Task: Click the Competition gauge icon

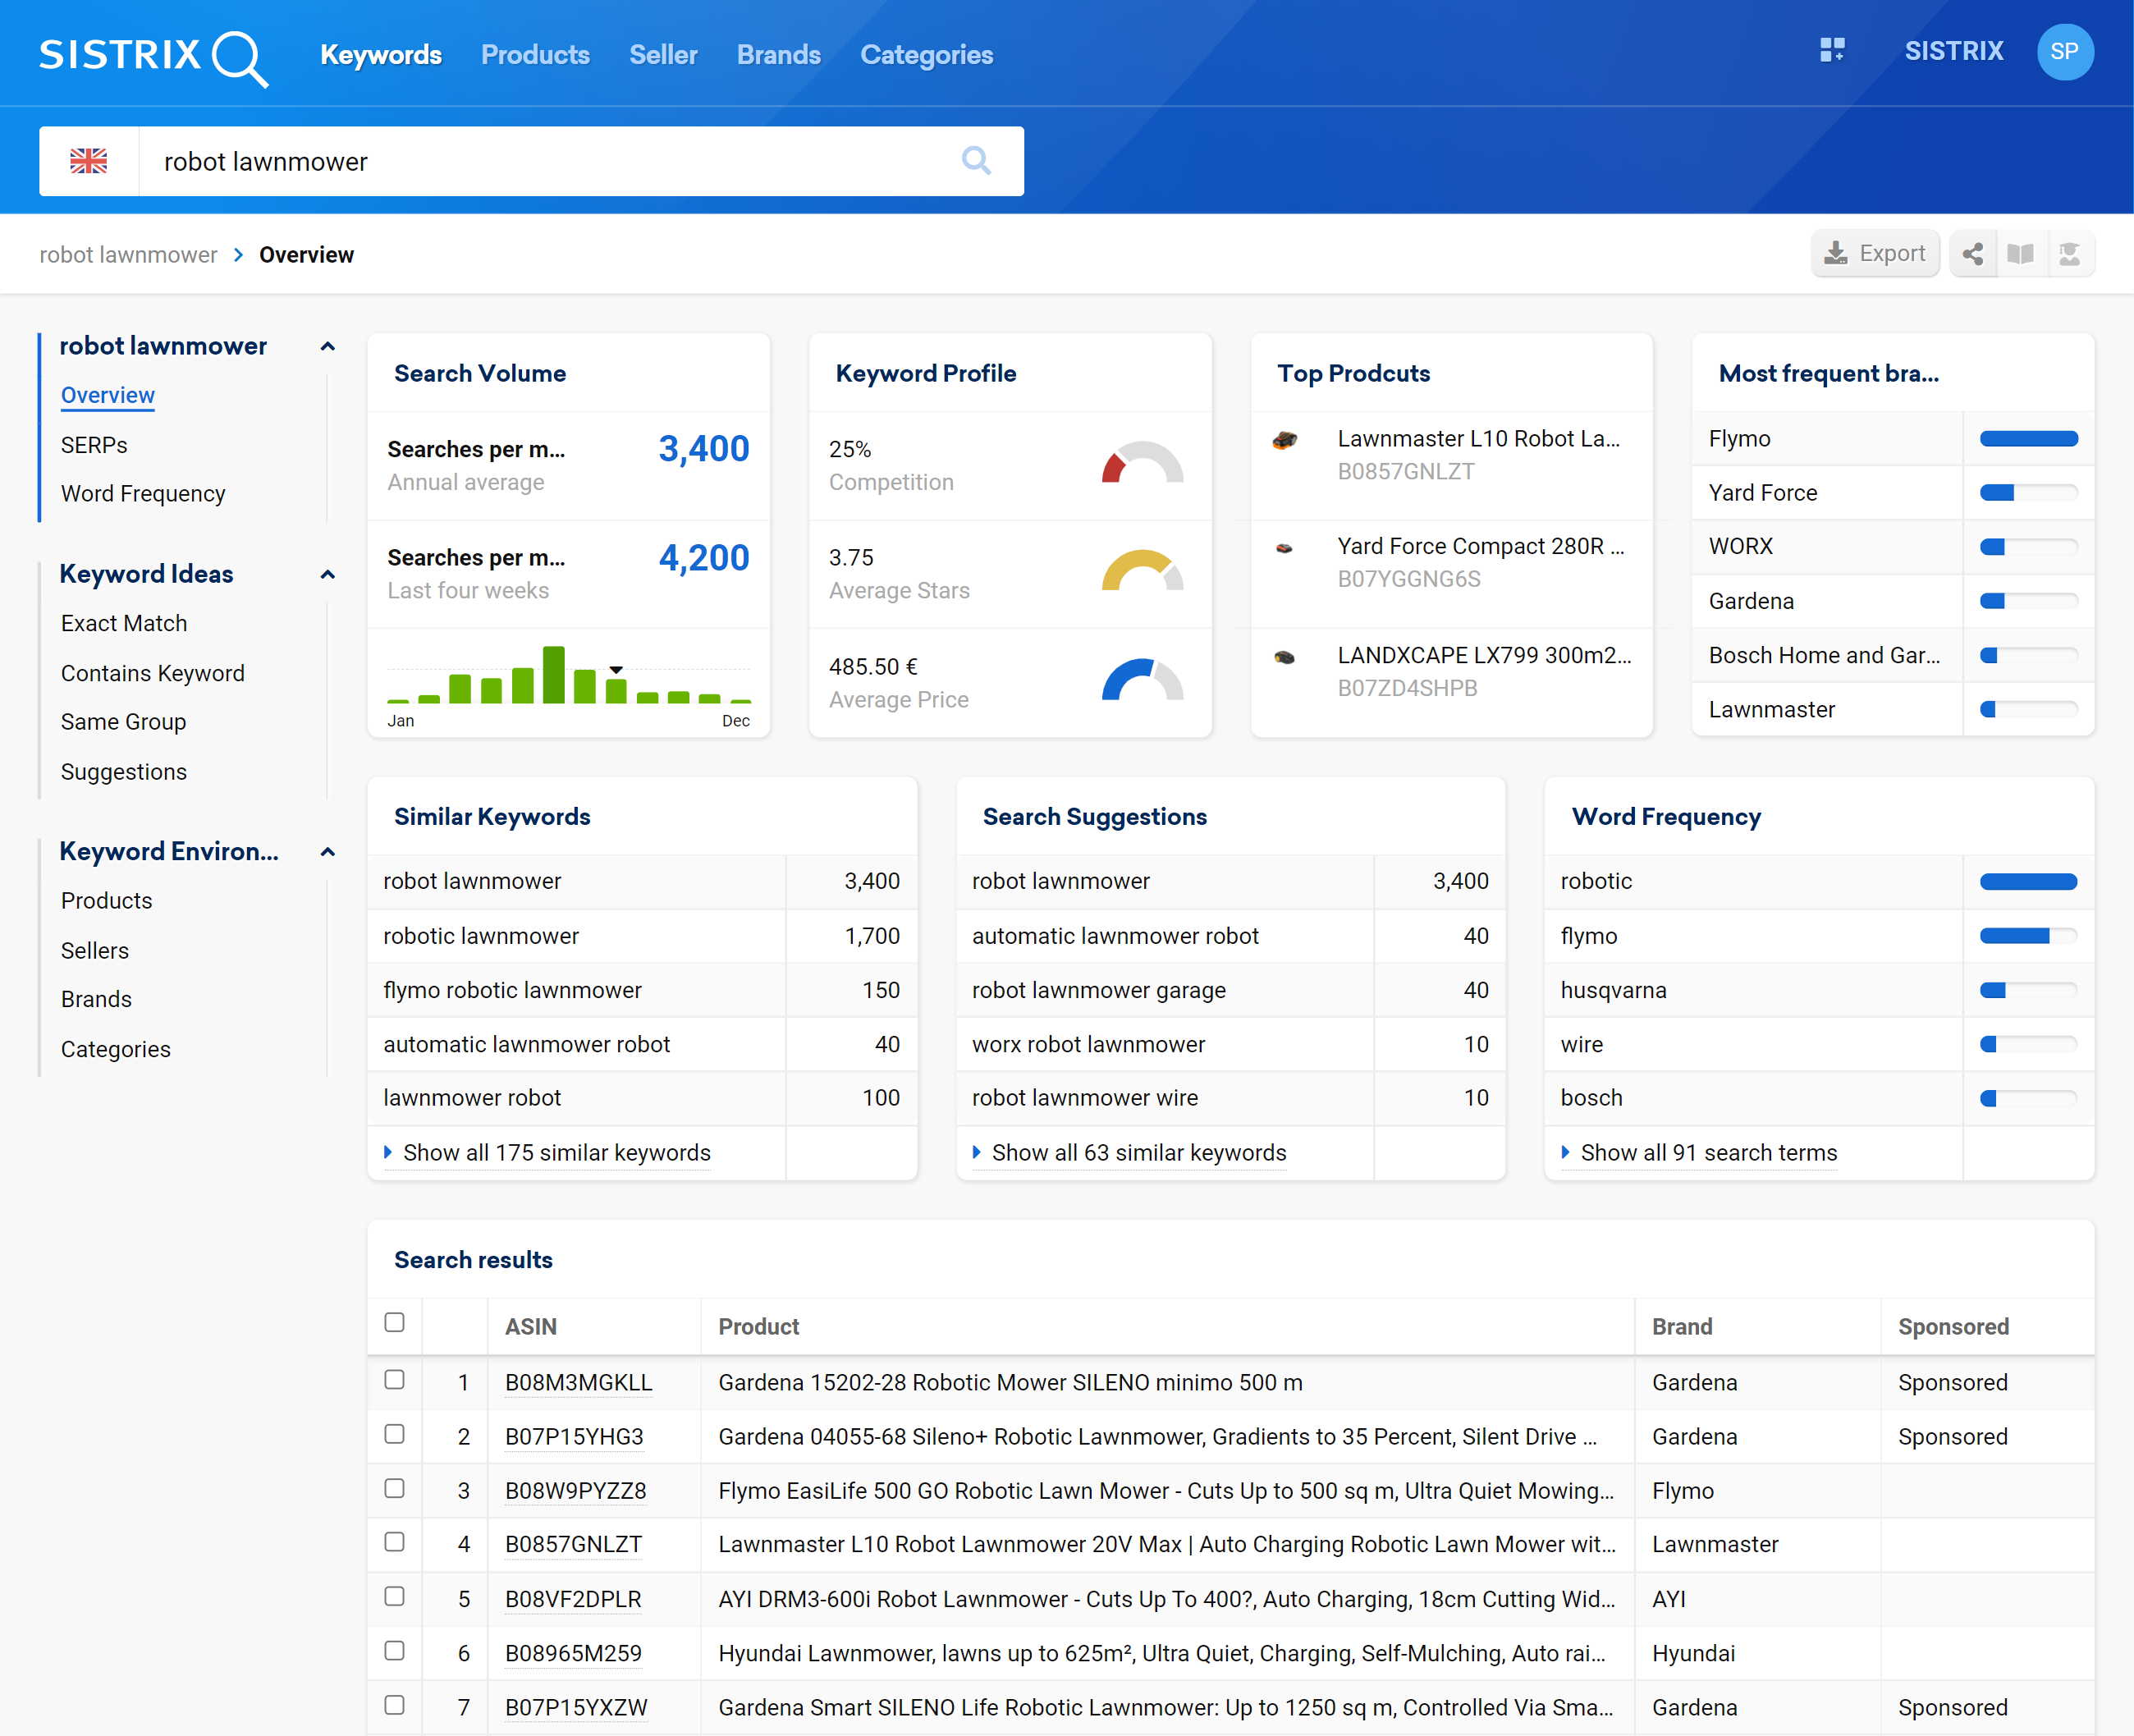Action: (x=1142, y=463)
